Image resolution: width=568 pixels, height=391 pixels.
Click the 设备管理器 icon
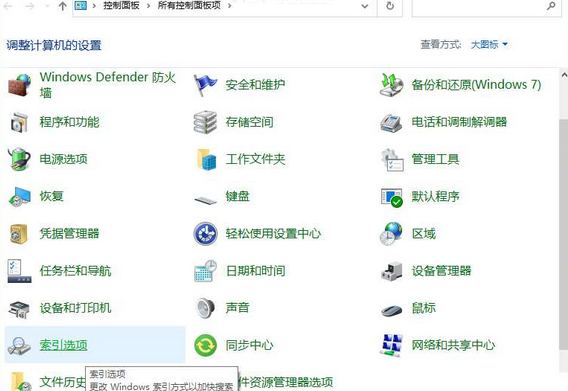(391, 271)
